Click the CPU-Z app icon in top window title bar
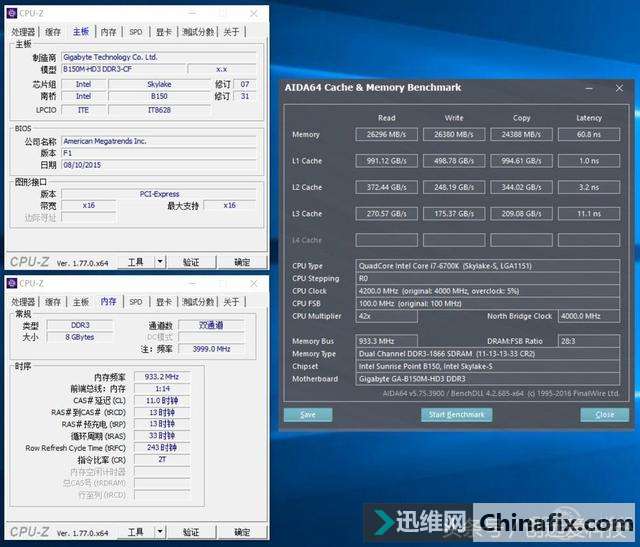This screenshot has height=547, width=640. click(12, 13)
